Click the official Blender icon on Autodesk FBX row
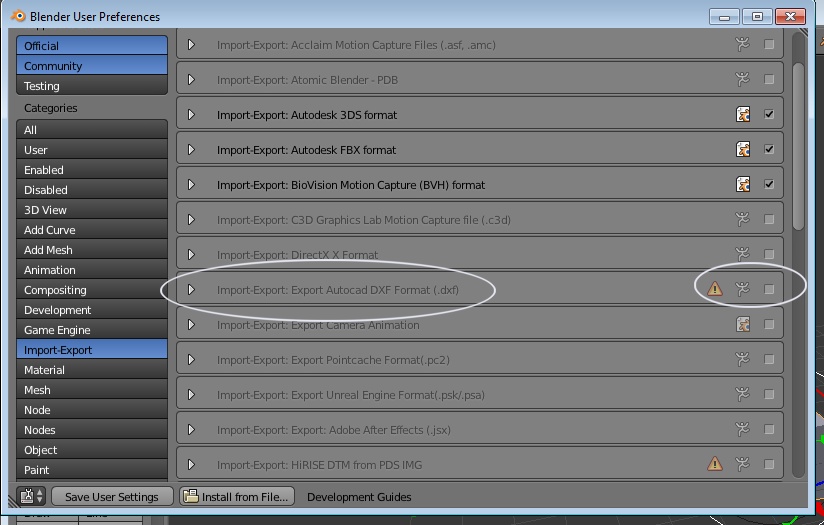 (x=743, y=149)
